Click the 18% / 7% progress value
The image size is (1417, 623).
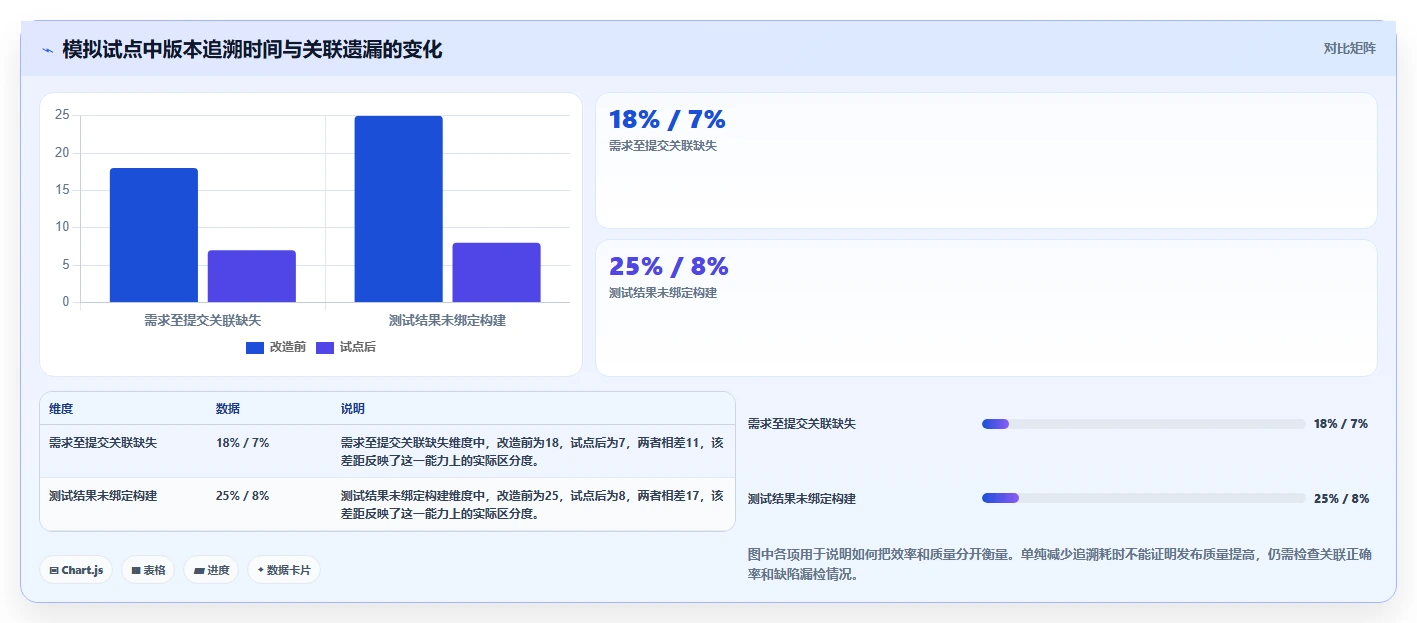coord(1341,424)
